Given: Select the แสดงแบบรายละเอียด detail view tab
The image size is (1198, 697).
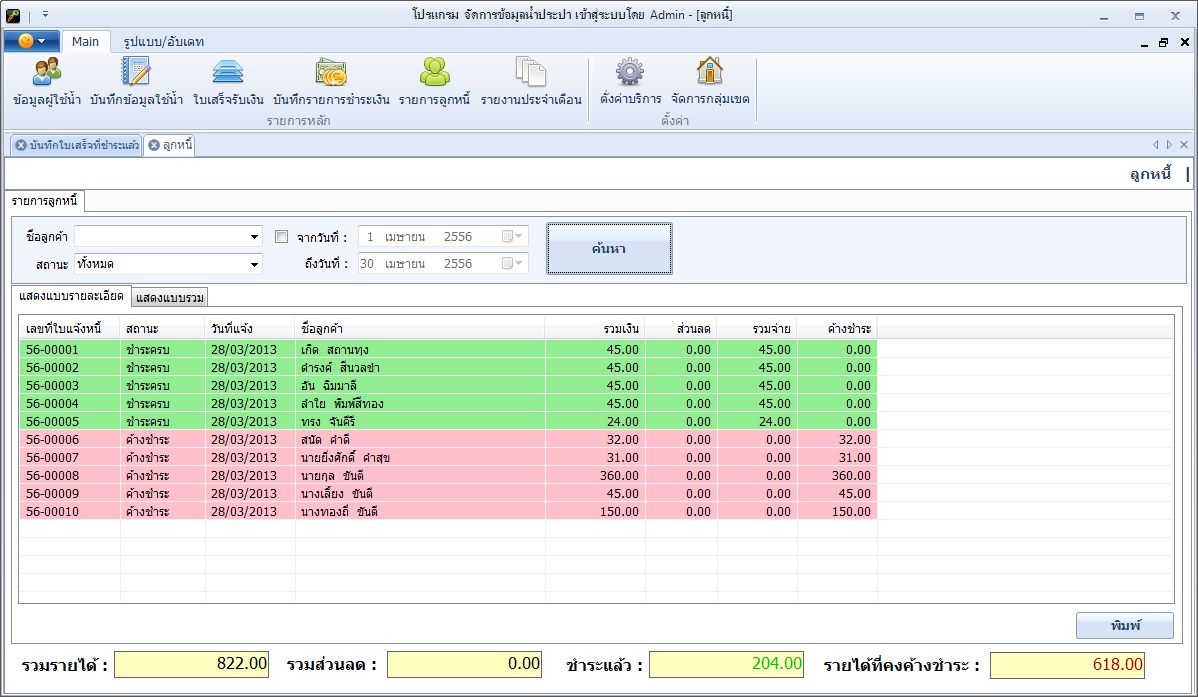Looking at the screenshot, I should tap(71, 296).
